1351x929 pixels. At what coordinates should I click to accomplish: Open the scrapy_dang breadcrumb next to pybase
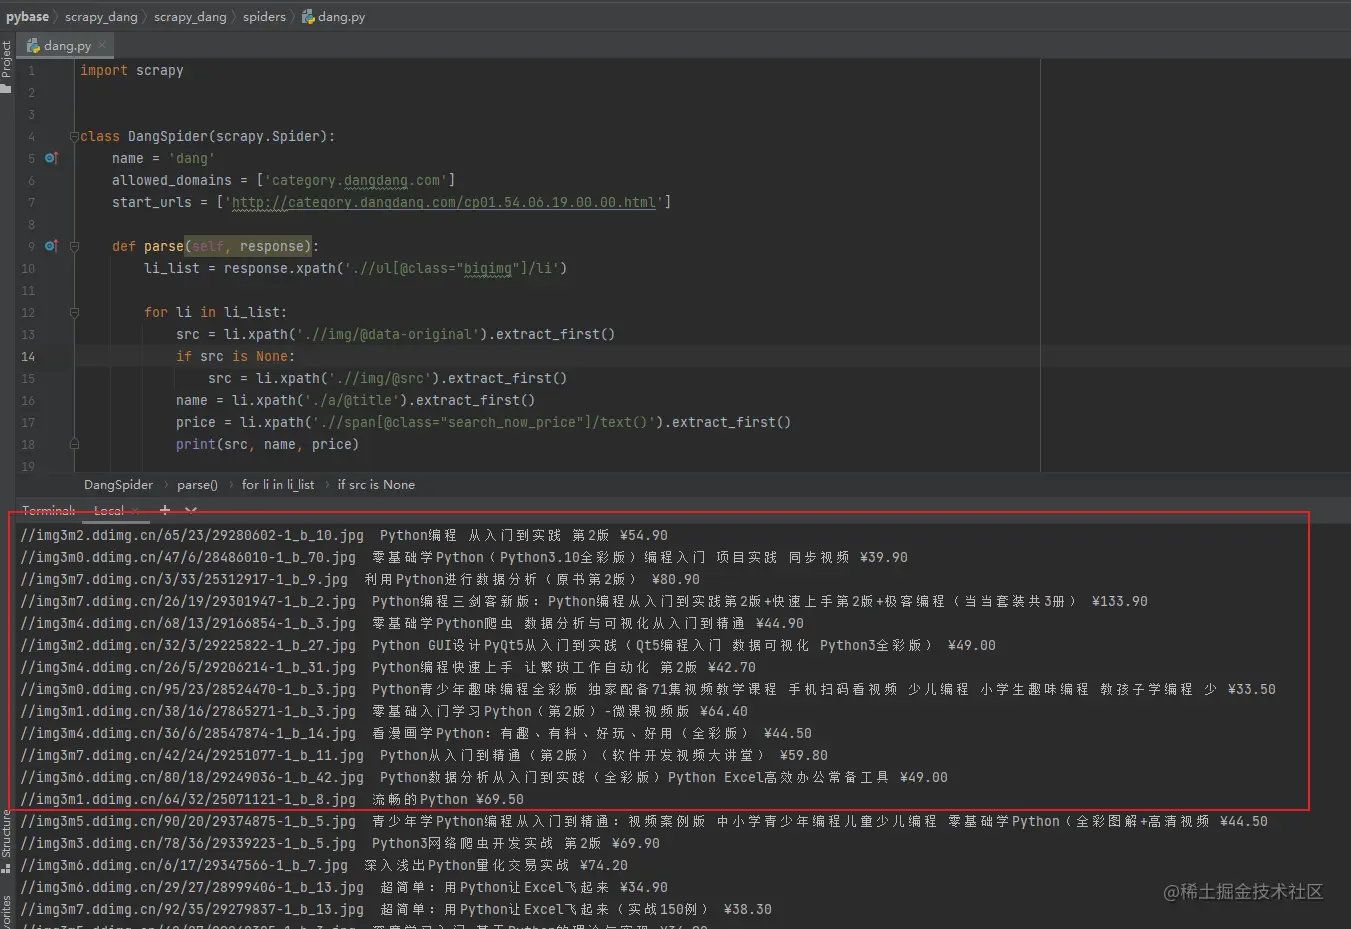101,17
